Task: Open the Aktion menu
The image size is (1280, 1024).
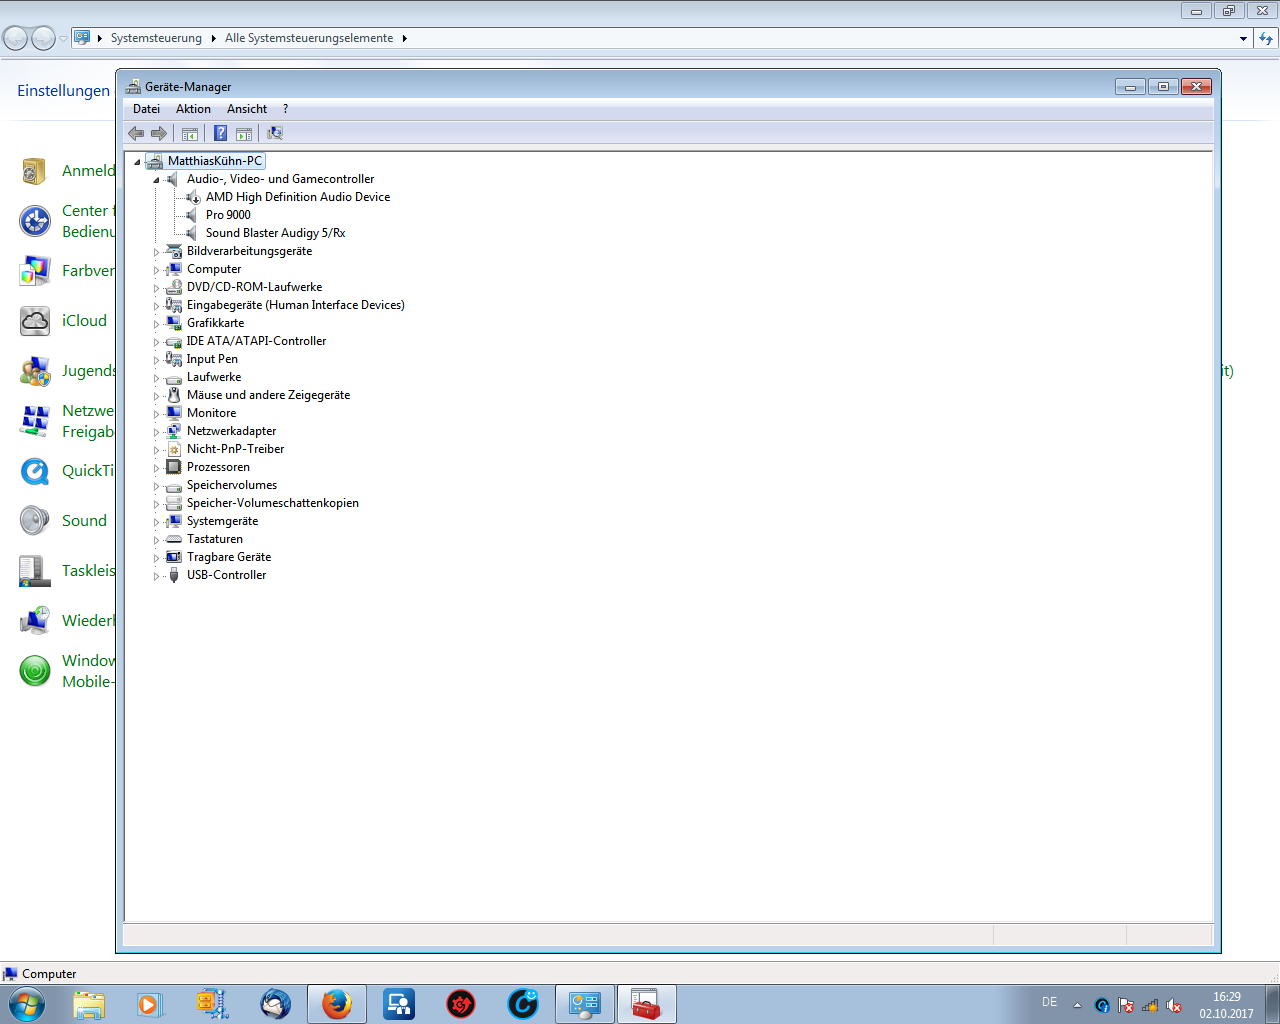Action: click(x=193, y=109)
